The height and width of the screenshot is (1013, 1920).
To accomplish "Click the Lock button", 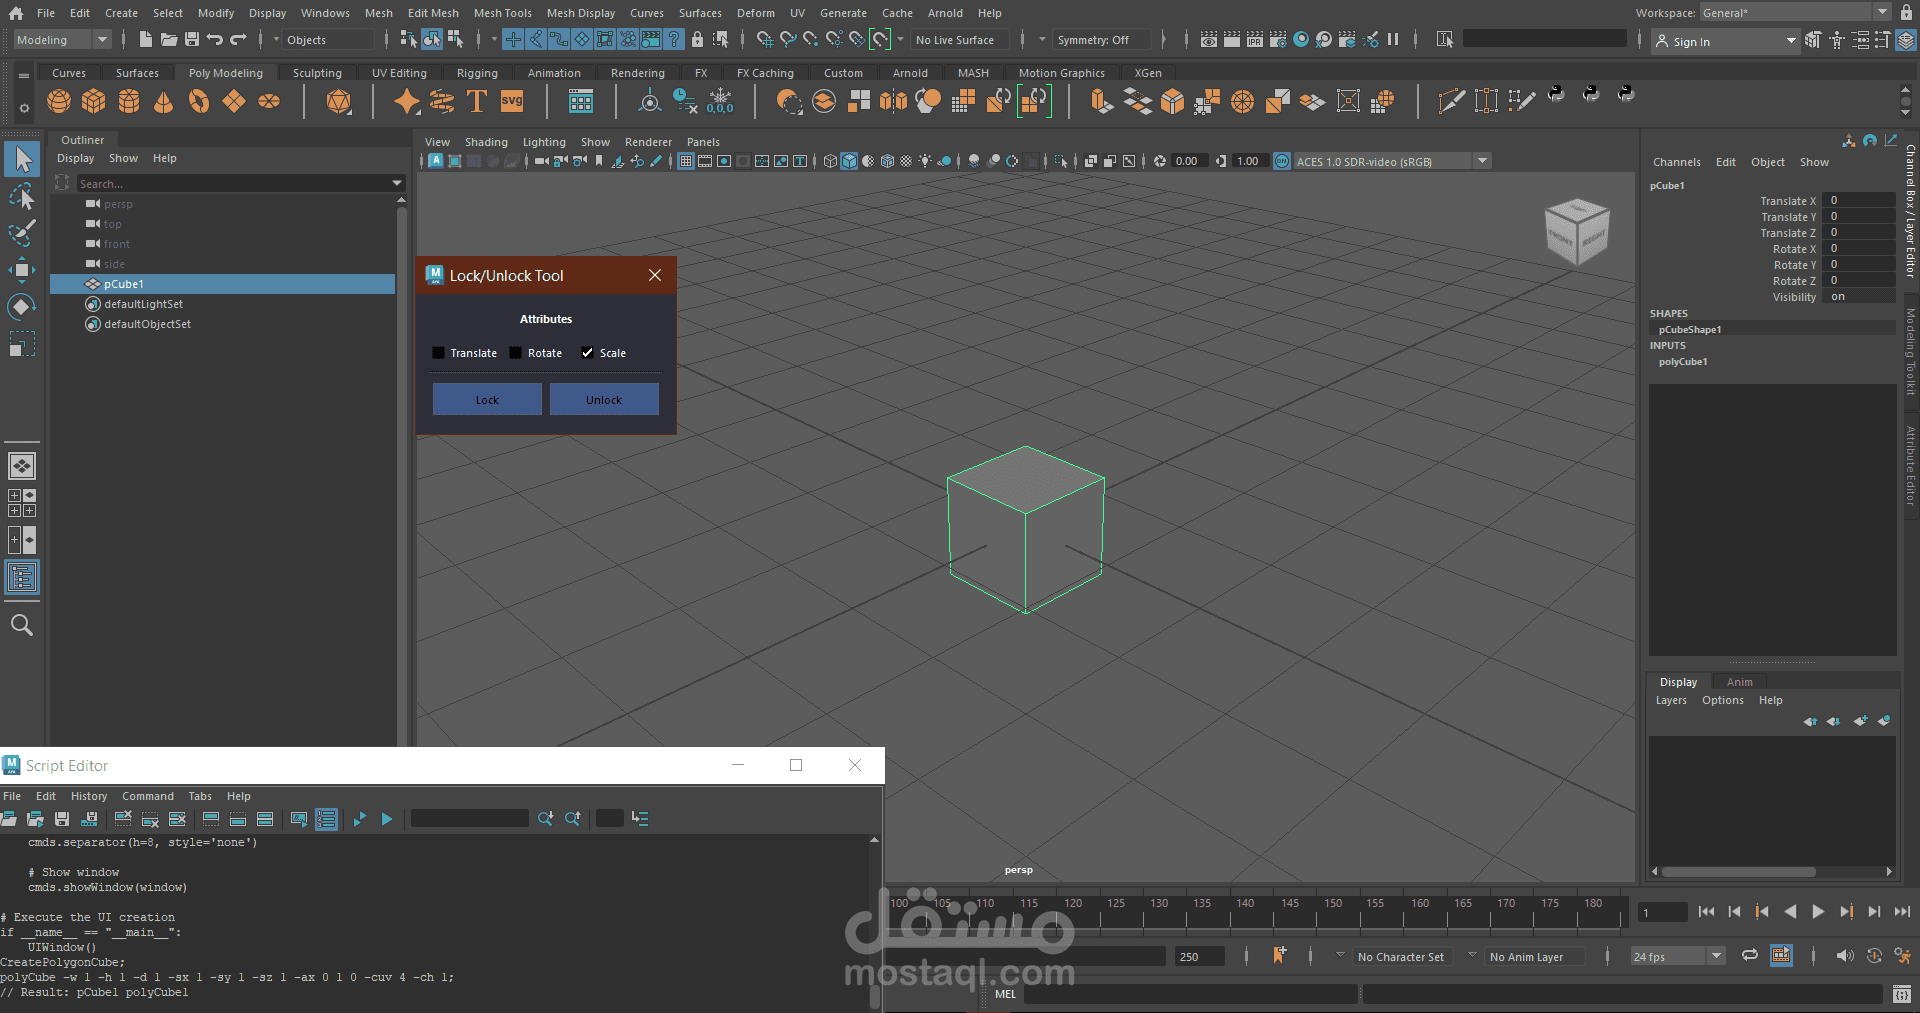I will 487,399.
